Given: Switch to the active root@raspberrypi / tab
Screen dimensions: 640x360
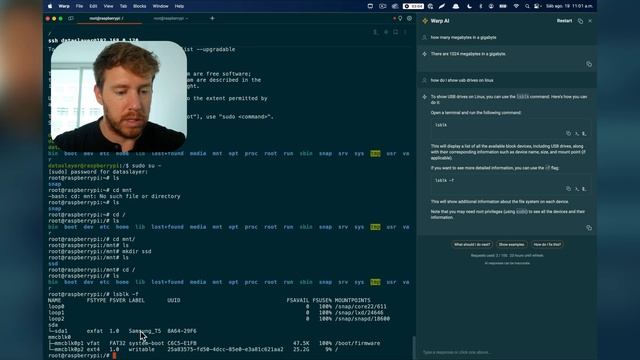Looking at the screenshot, I should click(108, 18).
